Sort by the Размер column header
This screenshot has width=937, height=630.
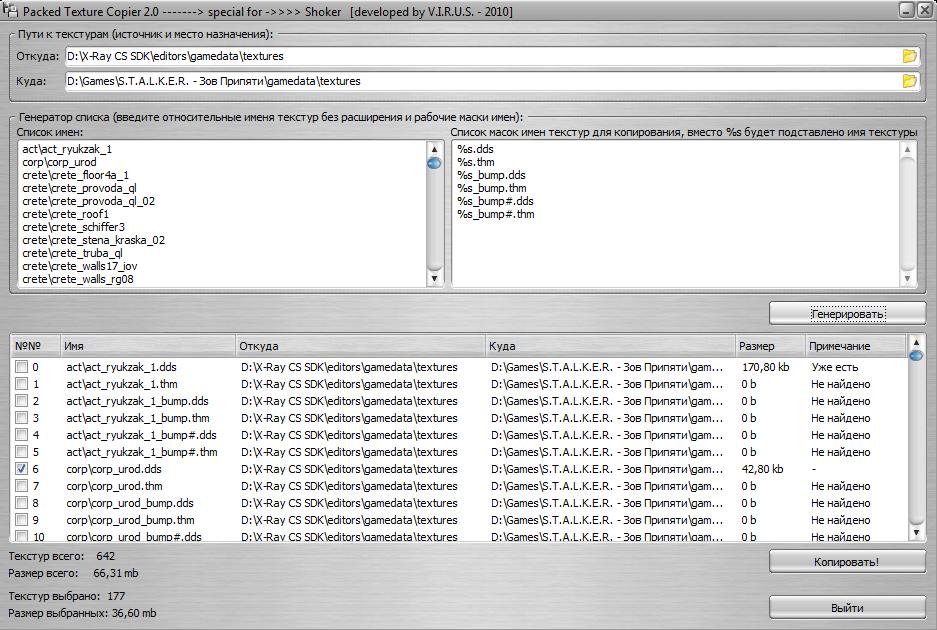point(768,346)
